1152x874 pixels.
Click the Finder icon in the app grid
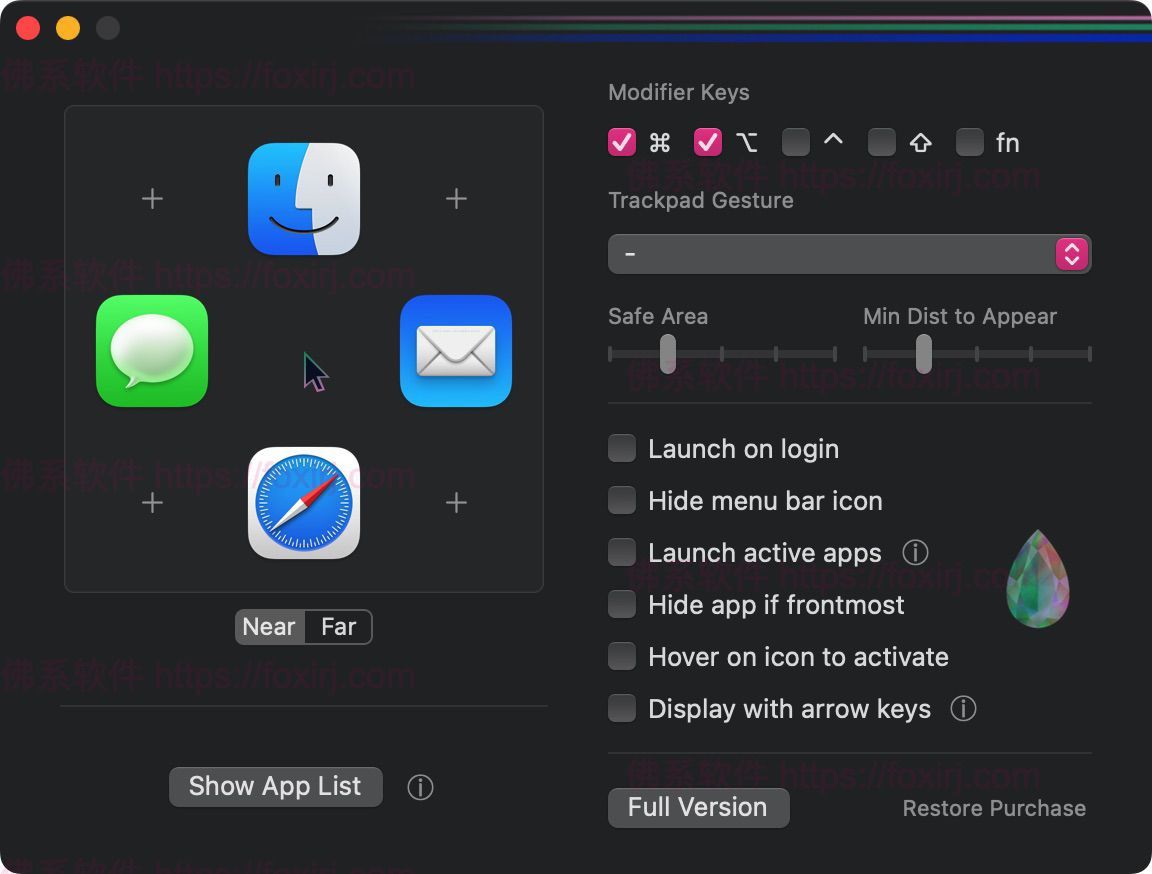point(304,199)
